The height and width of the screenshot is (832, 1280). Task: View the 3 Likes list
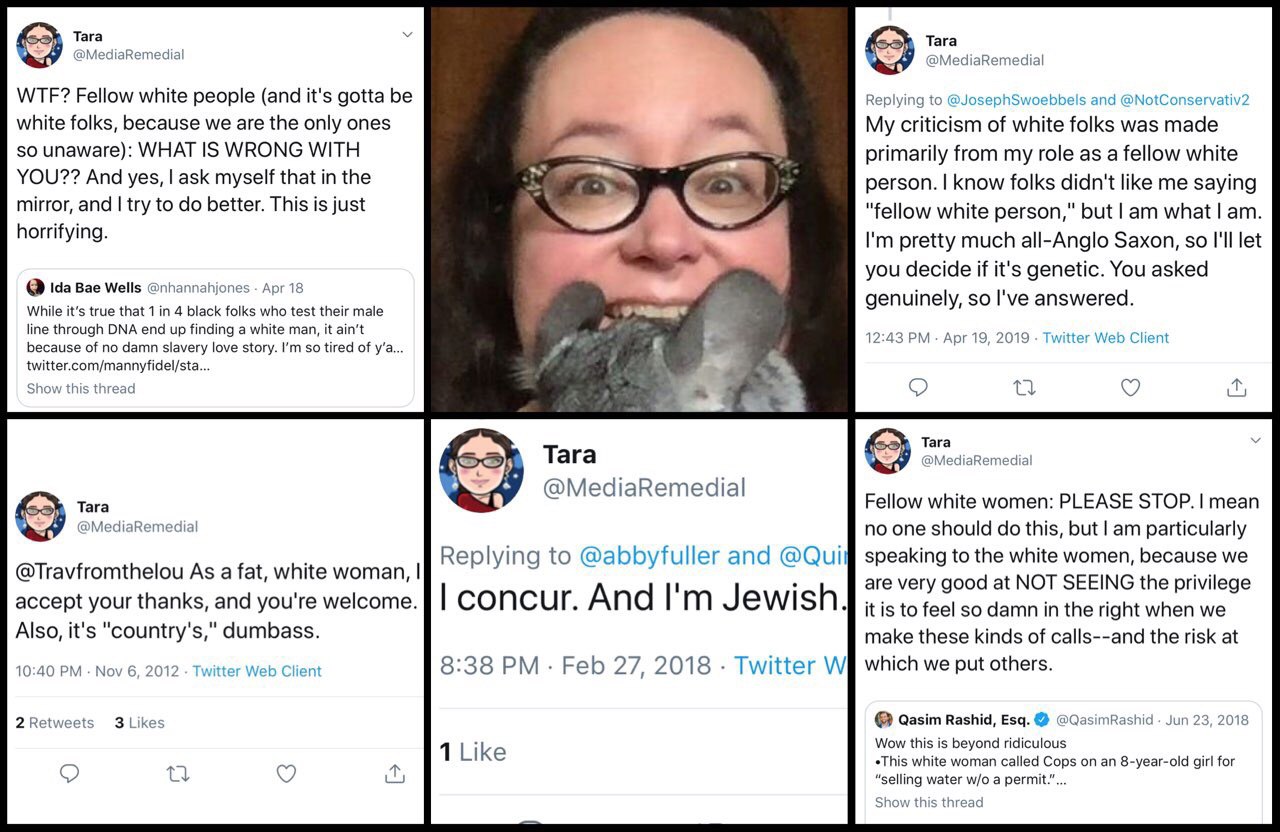[139, 722]
